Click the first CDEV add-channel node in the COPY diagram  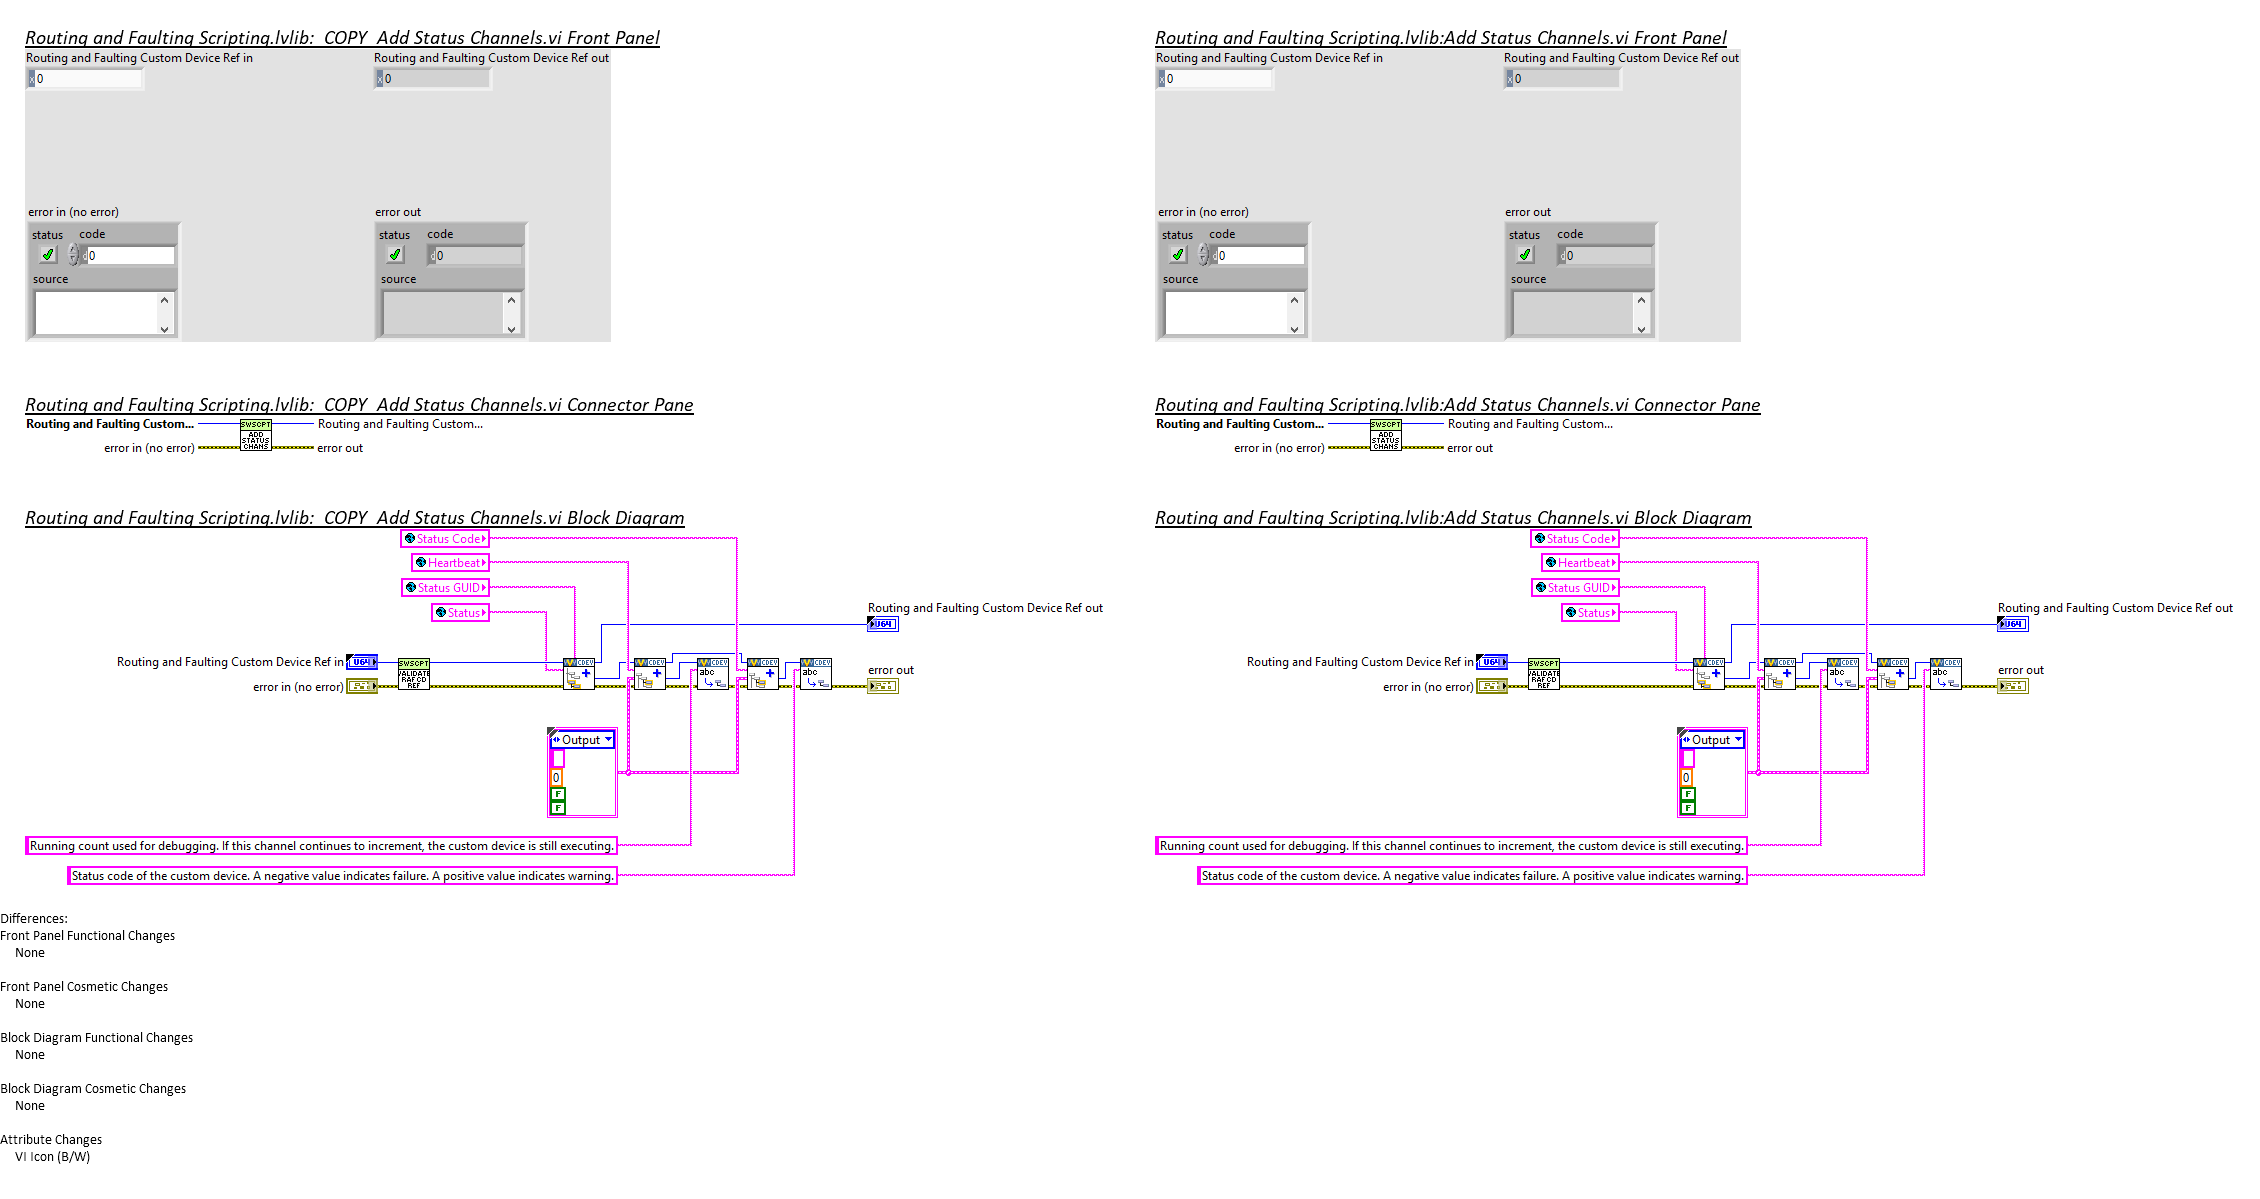(579, 674)
